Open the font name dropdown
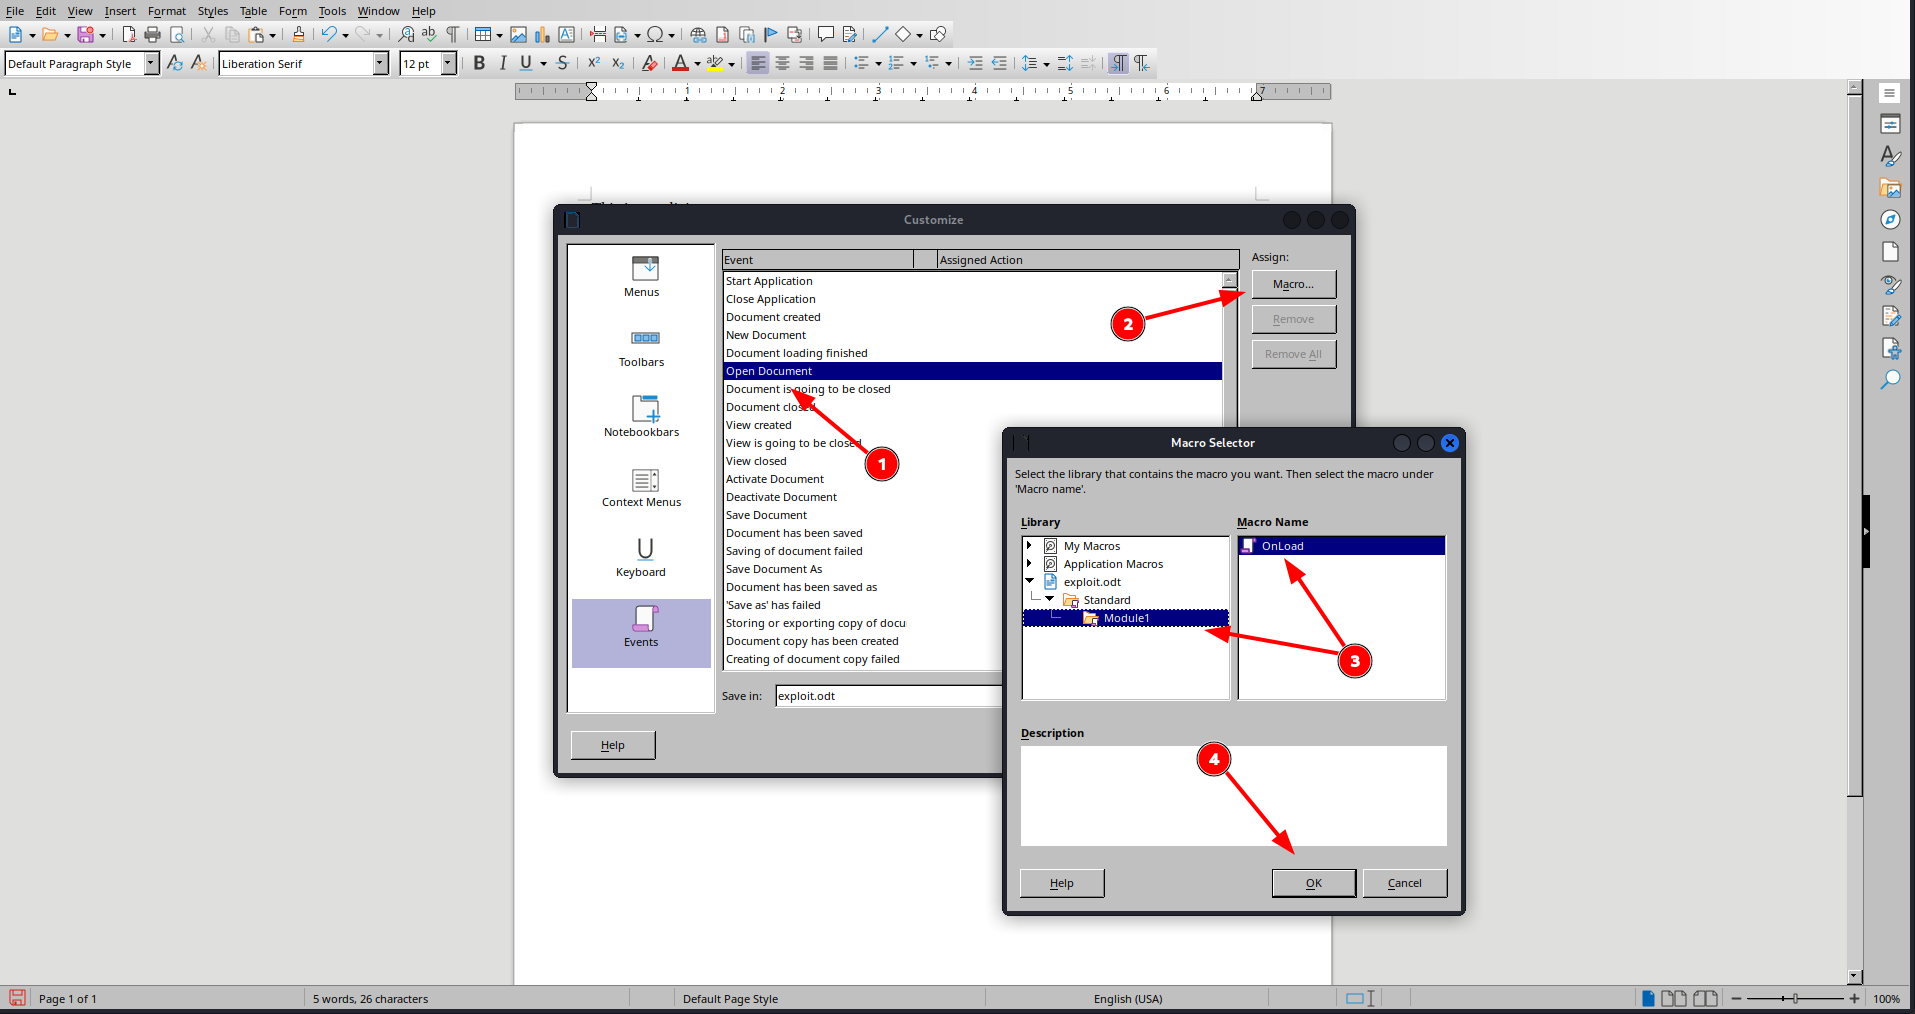Image resolution: width=1915 pixels, height=1014 pixels. (380, 63)
